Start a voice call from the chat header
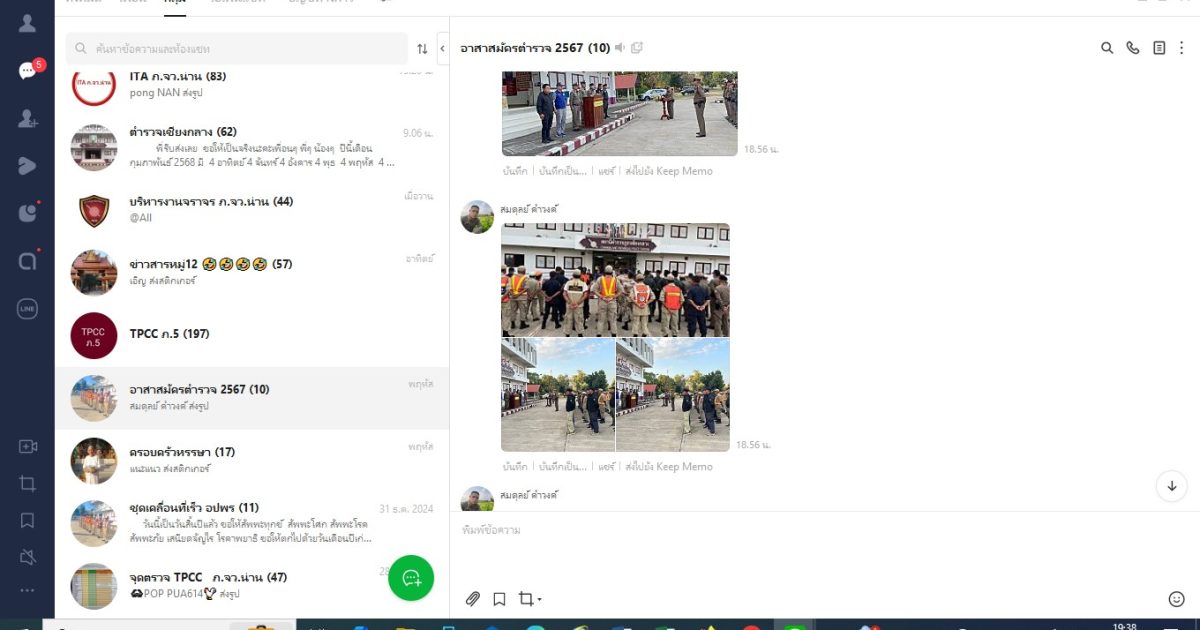The width and height of the screenshot is (1200, 630). point(1133,48)
